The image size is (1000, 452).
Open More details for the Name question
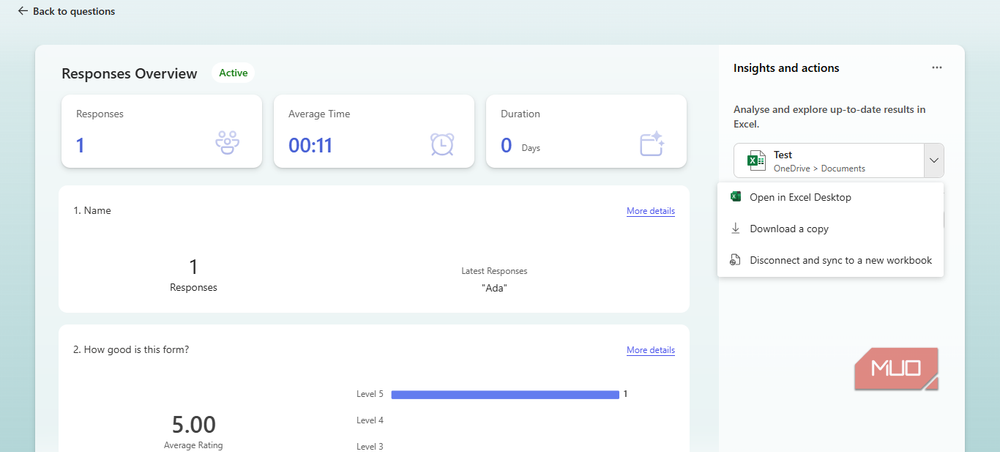(651, 211)
